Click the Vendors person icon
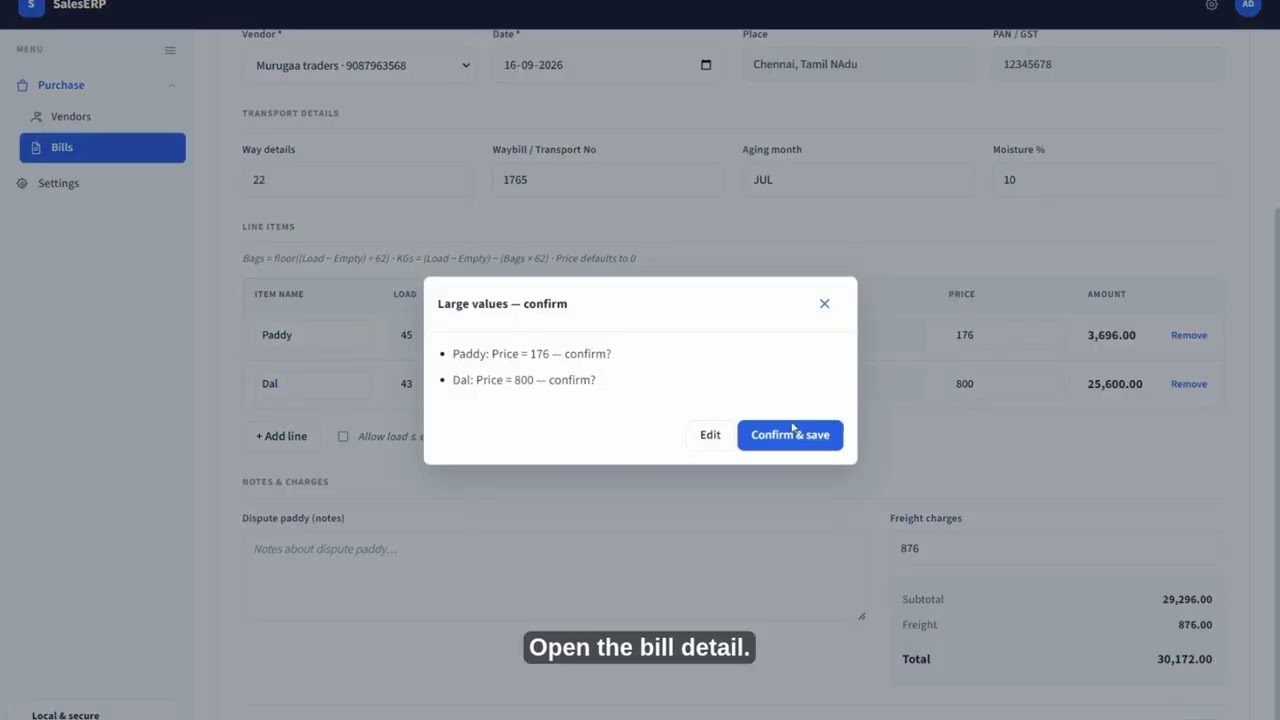Image resolution: width=1280 pixels, height=720 pixels. pyautogui.click(x=37, y=117)
